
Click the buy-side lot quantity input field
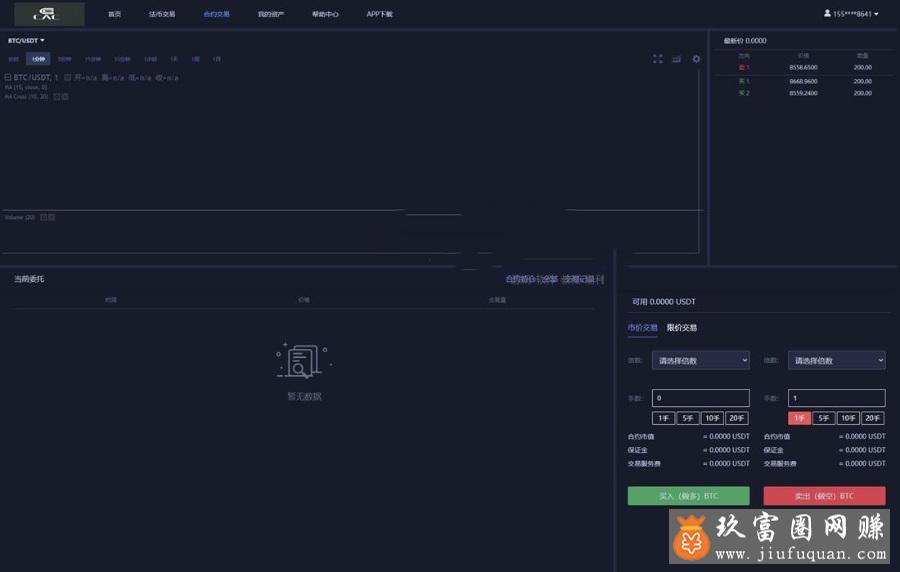[700, 398]
